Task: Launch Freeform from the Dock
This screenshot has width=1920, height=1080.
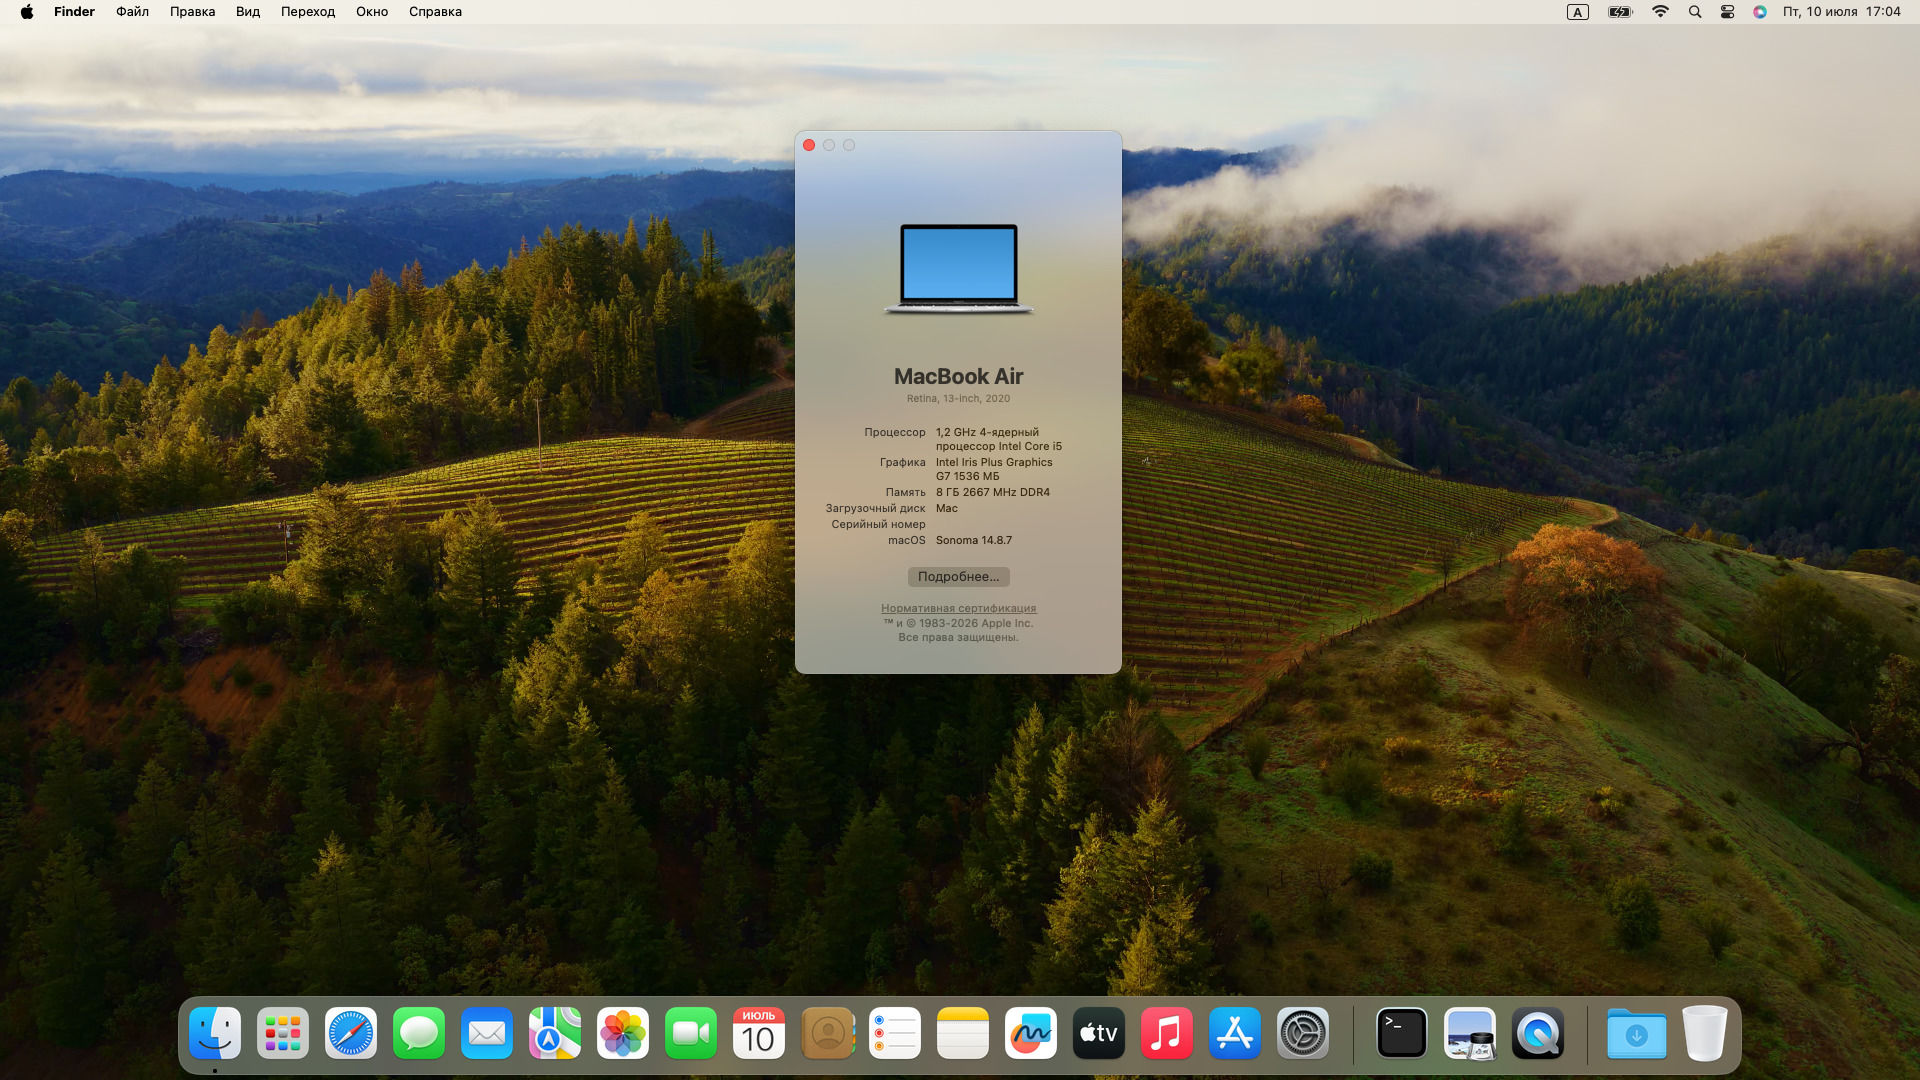Action: [1031, 1033]
